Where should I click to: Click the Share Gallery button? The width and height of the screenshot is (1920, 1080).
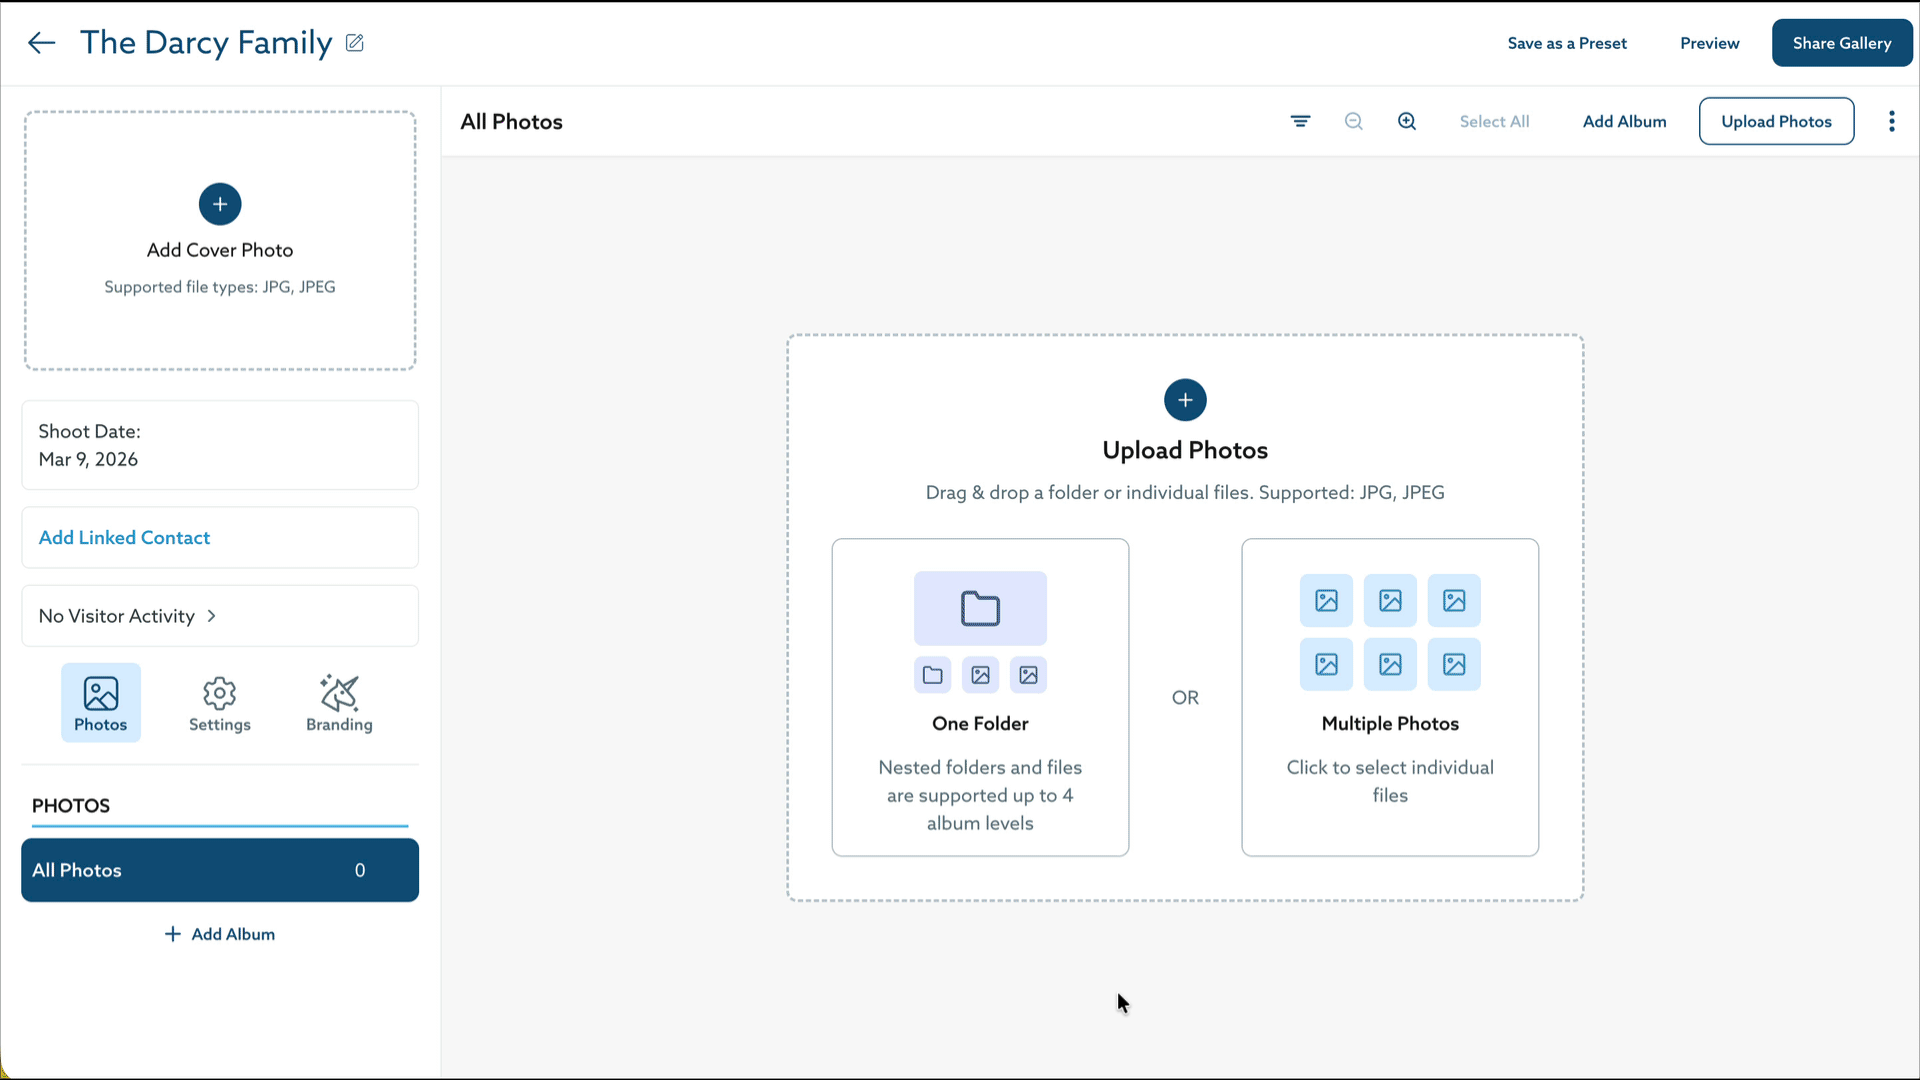1841,42
